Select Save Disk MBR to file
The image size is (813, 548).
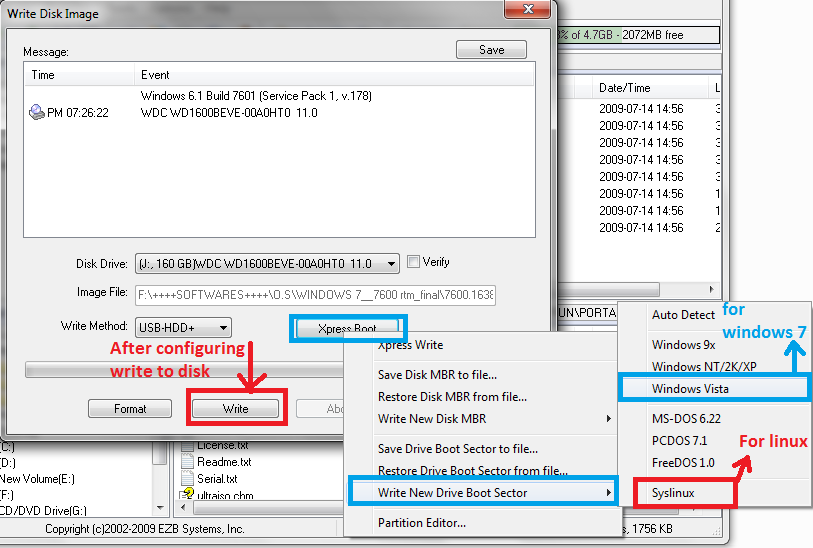[x=437, y=374]
